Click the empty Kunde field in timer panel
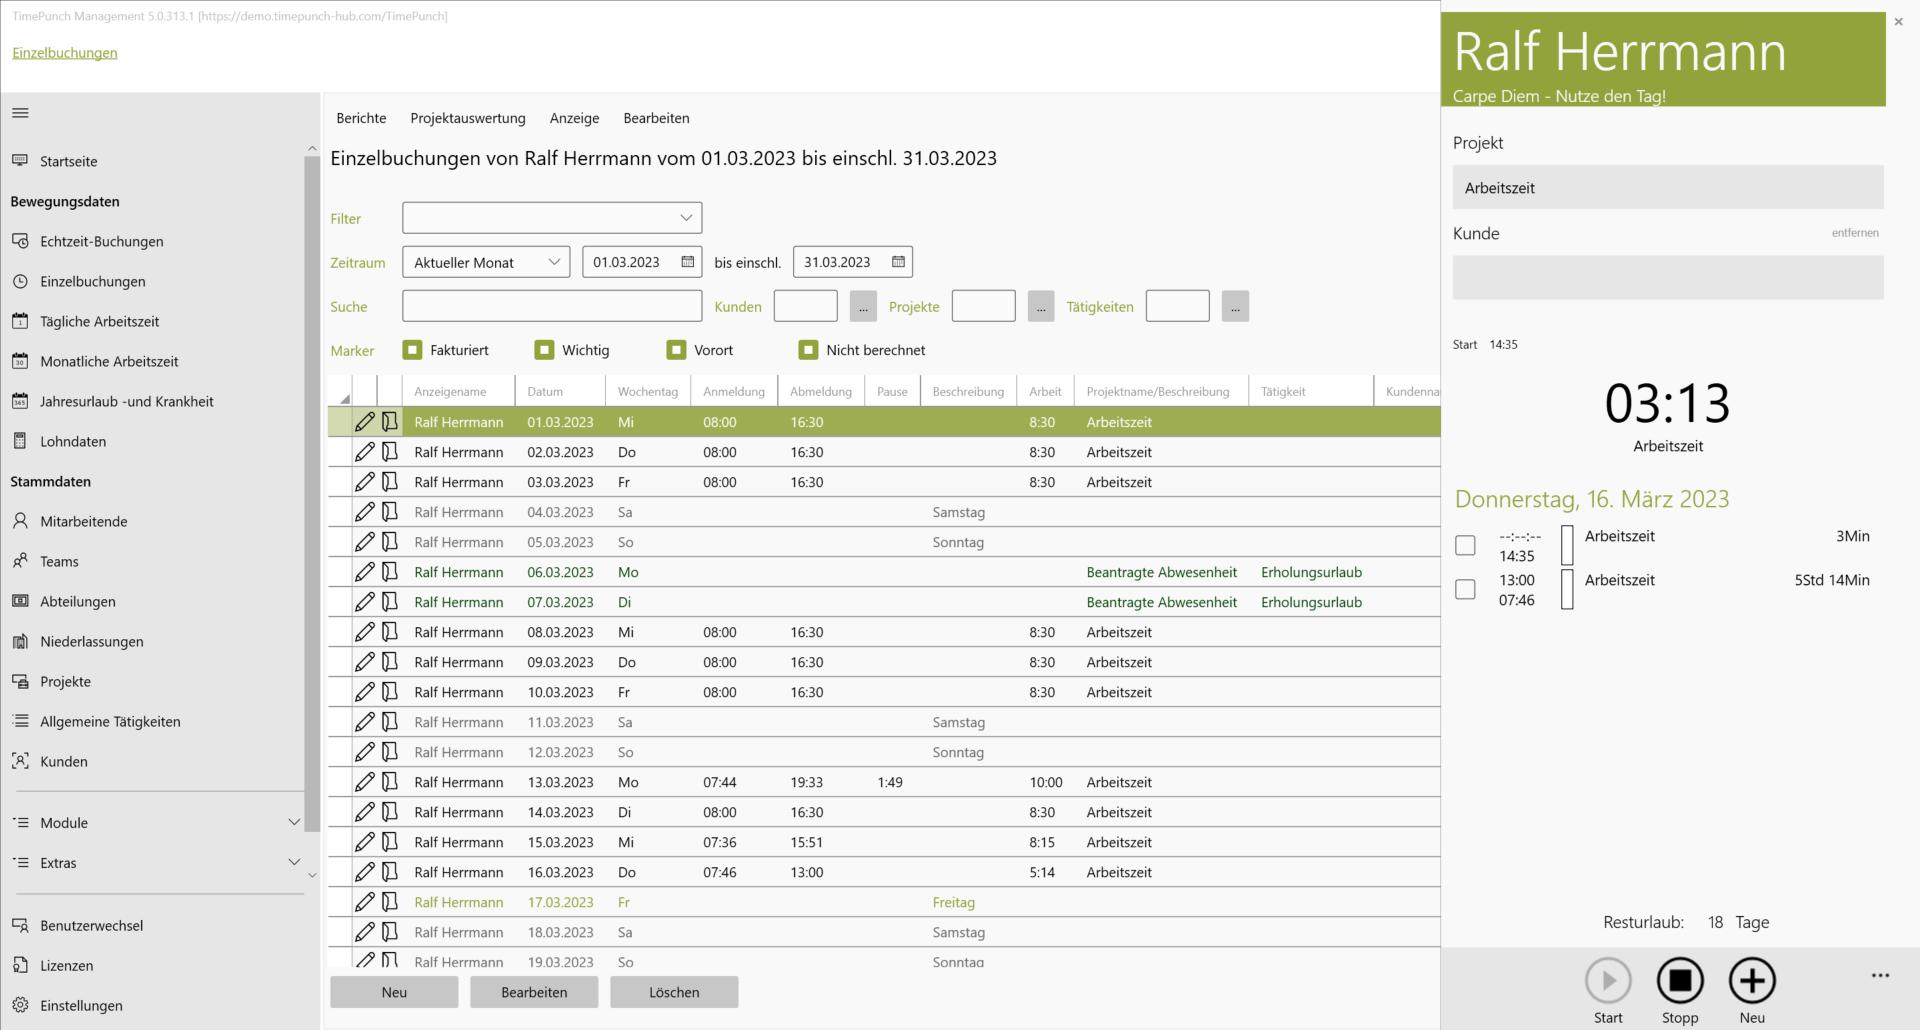This screenshot has height=1030, width=1920. coord(1668,278)
